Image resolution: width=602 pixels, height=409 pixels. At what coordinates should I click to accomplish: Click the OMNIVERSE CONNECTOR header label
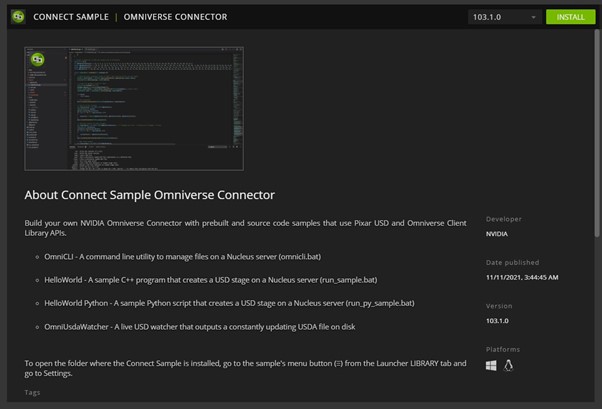pyautogui.click(x=175, y=17)
